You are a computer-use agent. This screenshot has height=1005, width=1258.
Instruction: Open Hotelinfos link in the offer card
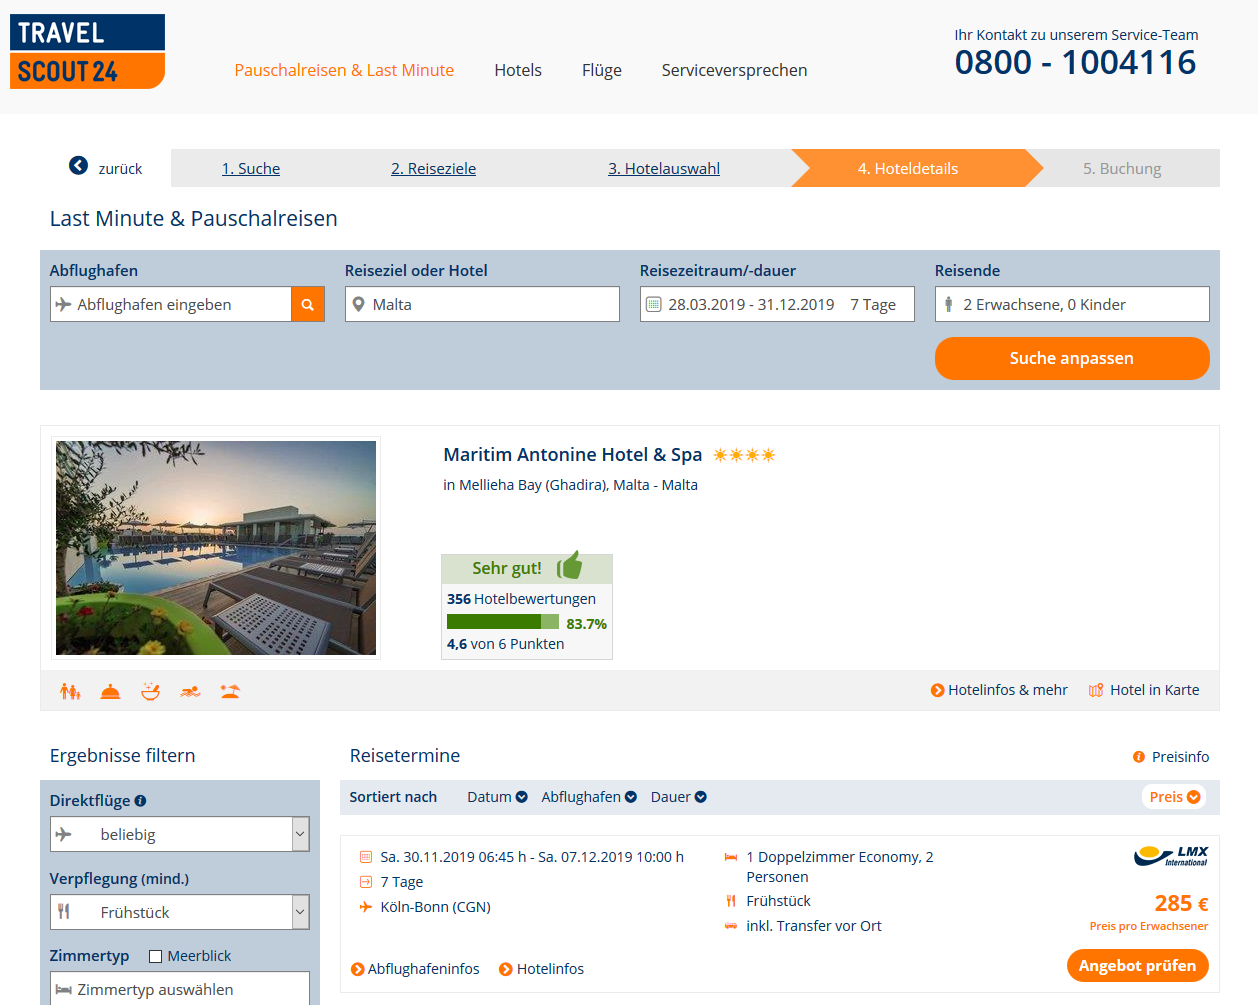541,969
